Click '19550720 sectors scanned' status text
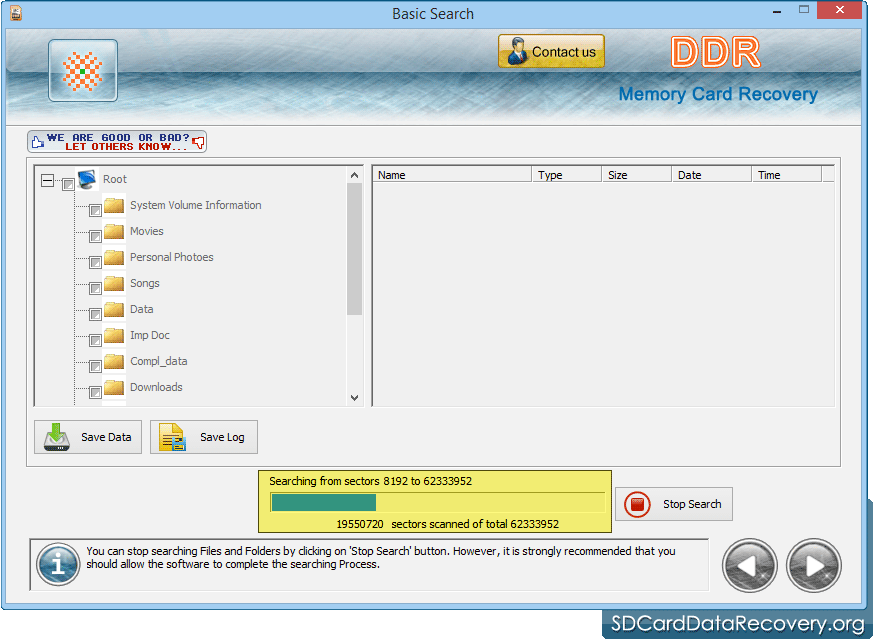Viewport: 873px width, 639px height. point(447,524)
